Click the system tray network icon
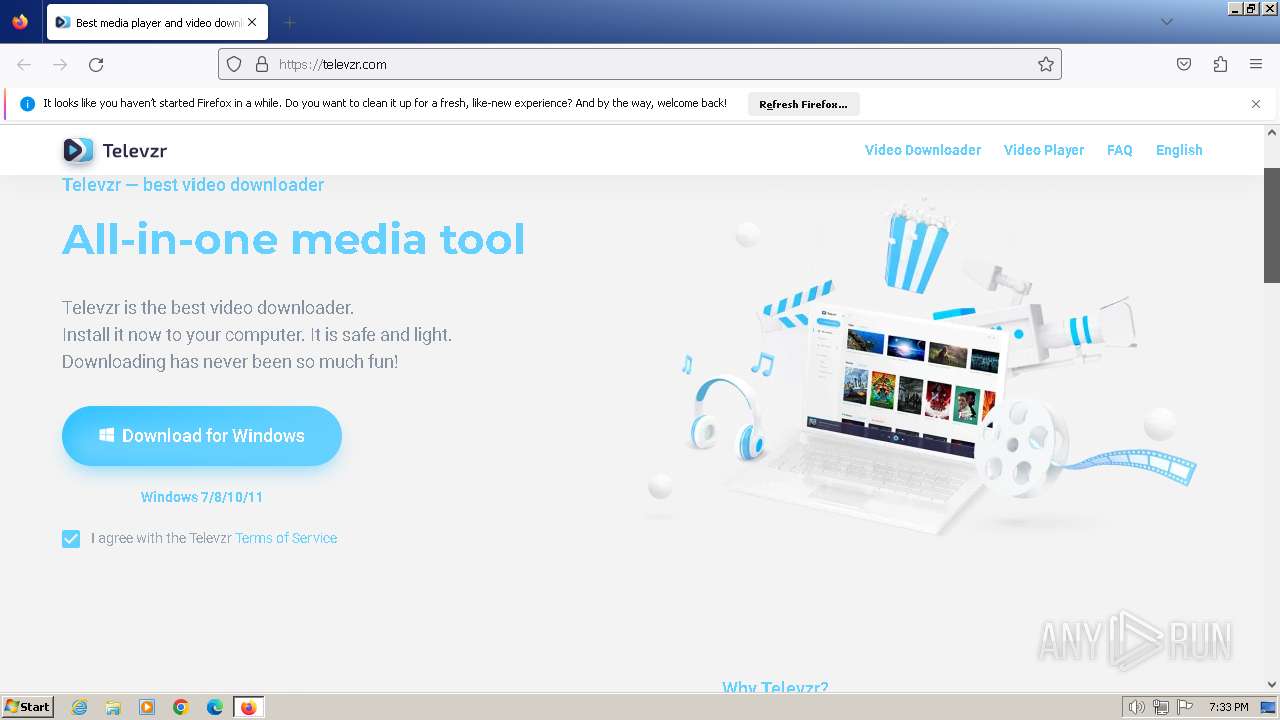Image resolution: width=1280 pixels, height=720 pixels. (x=1161, y=707)
